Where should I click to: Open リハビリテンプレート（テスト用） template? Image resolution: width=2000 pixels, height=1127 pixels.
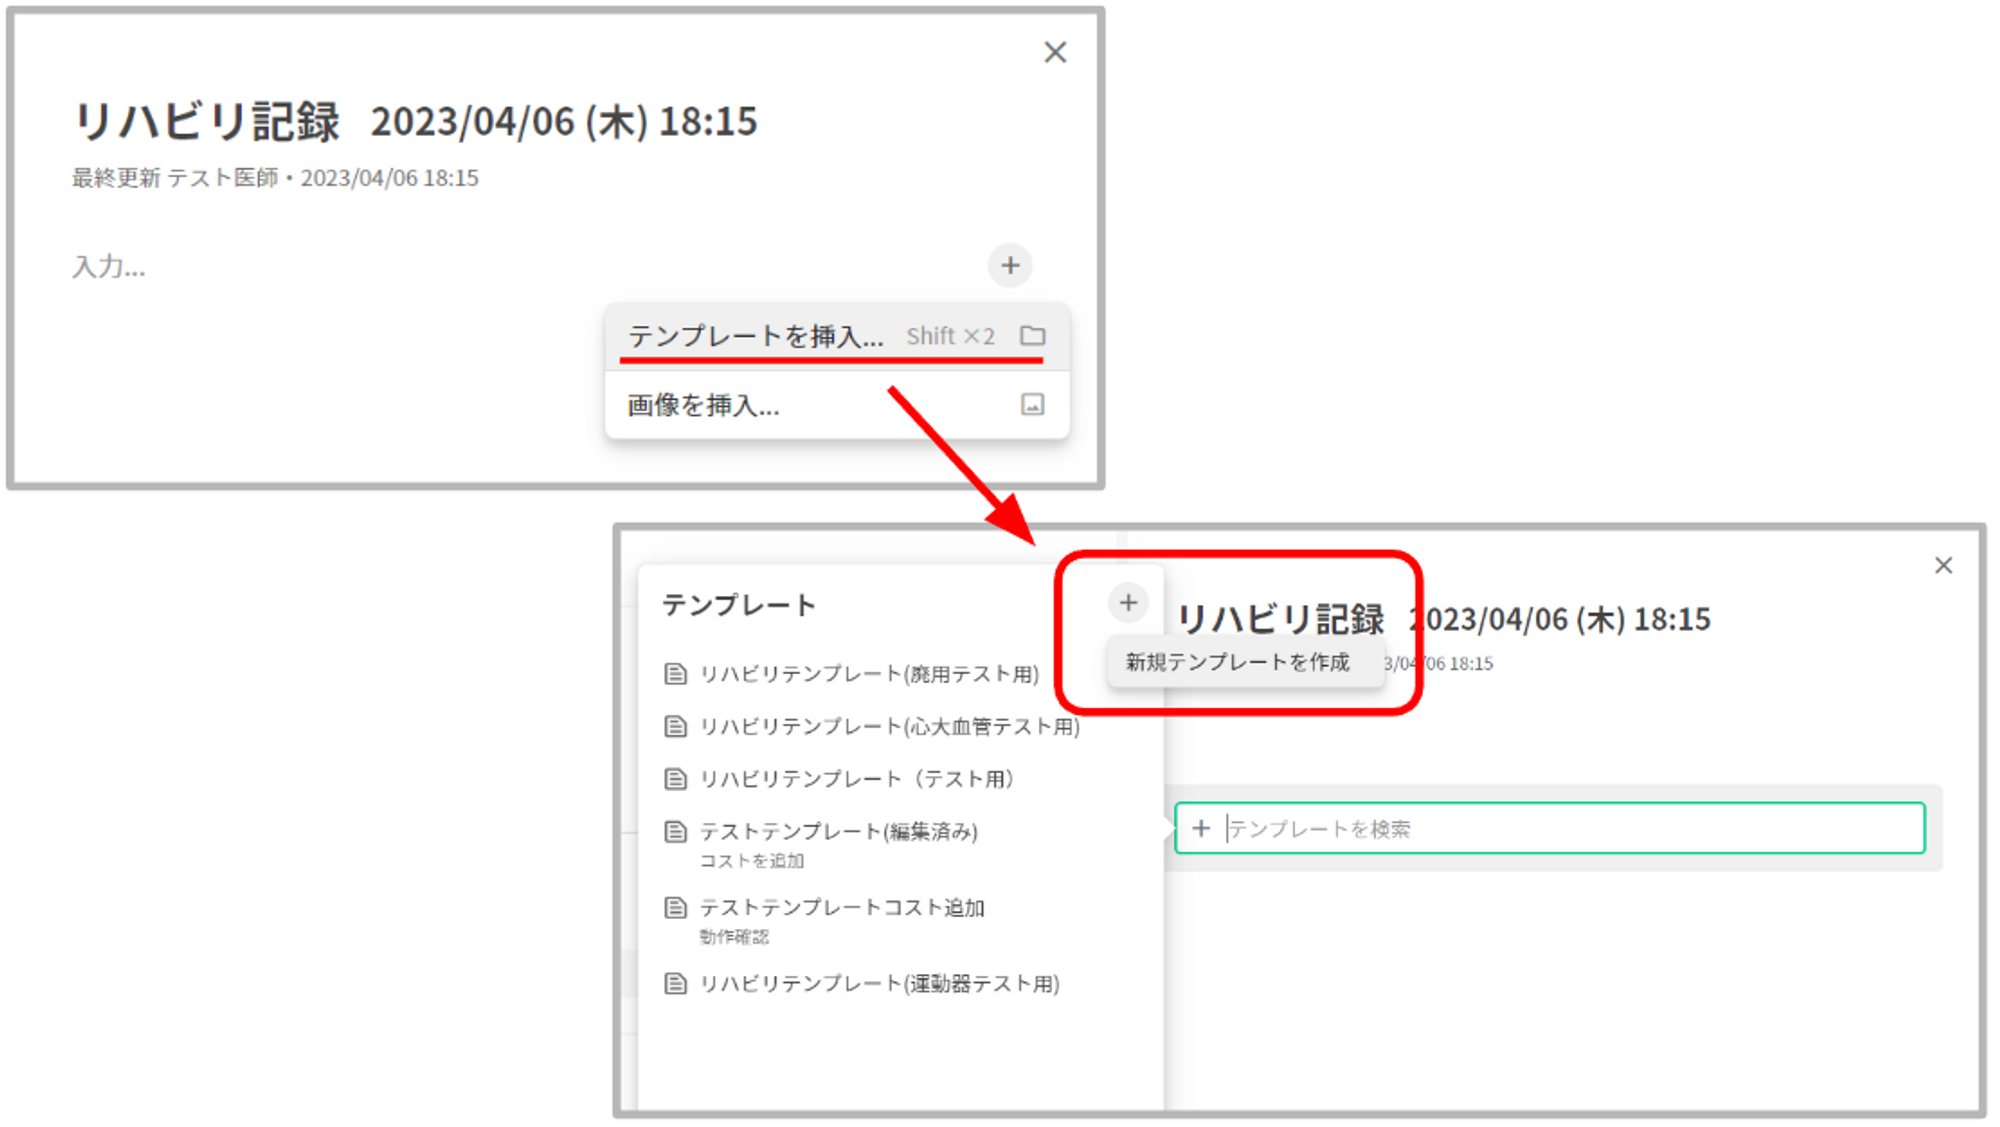pos(856,779)
